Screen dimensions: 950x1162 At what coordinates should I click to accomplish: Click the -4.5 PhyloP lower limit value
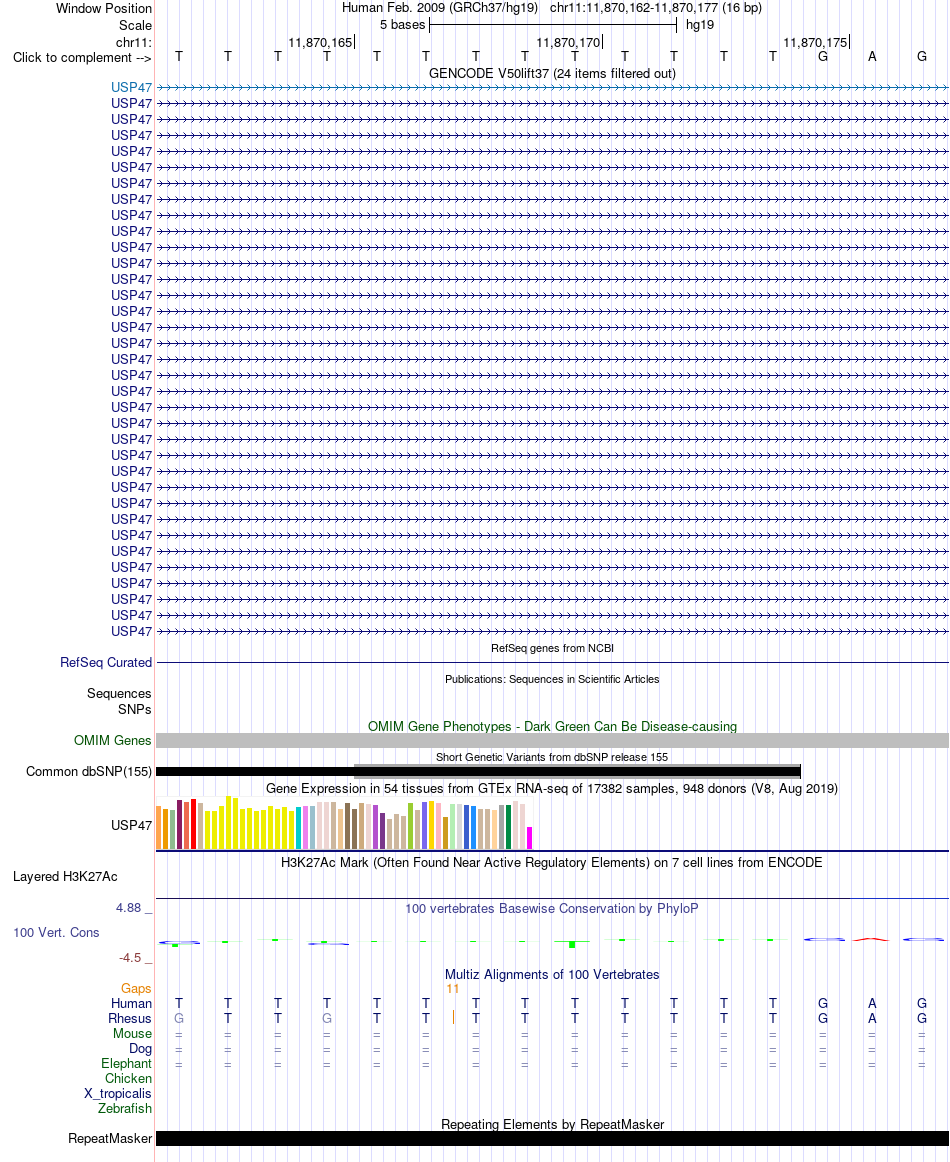click(x=130, y=958)
